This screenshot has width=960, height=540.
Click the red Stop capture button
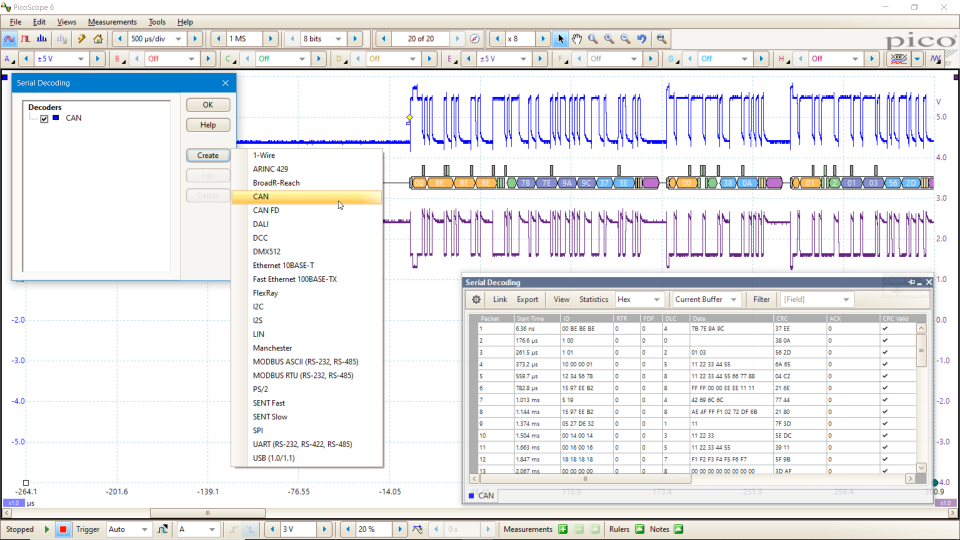pos(63,529)
